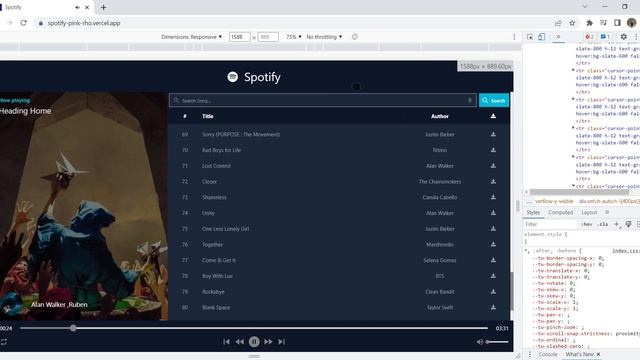Show more DevTools tabs chevron
The height and width of the screenshot is (360, 640).
tap(558, 37)
